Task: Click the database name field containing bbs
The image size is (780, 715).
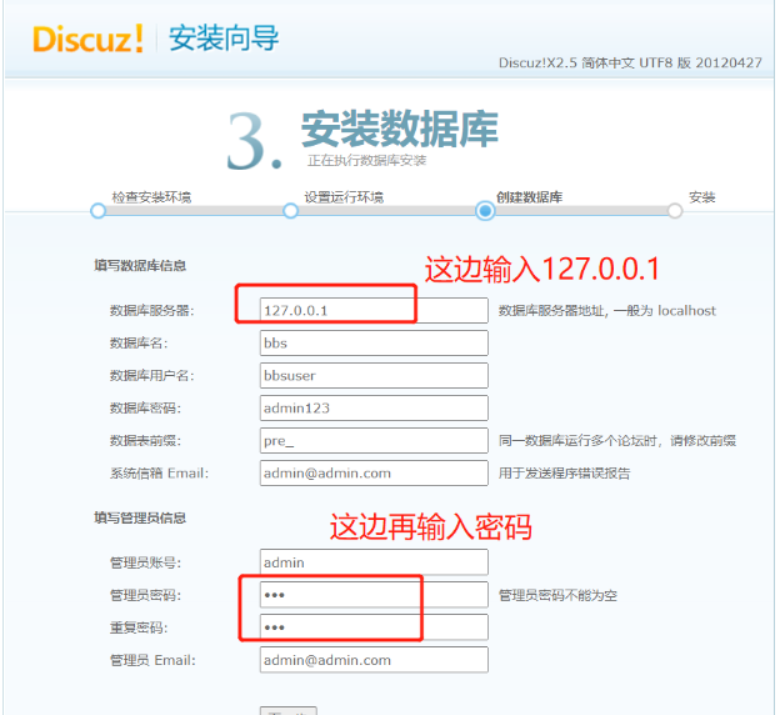Action: click(374, 343)
